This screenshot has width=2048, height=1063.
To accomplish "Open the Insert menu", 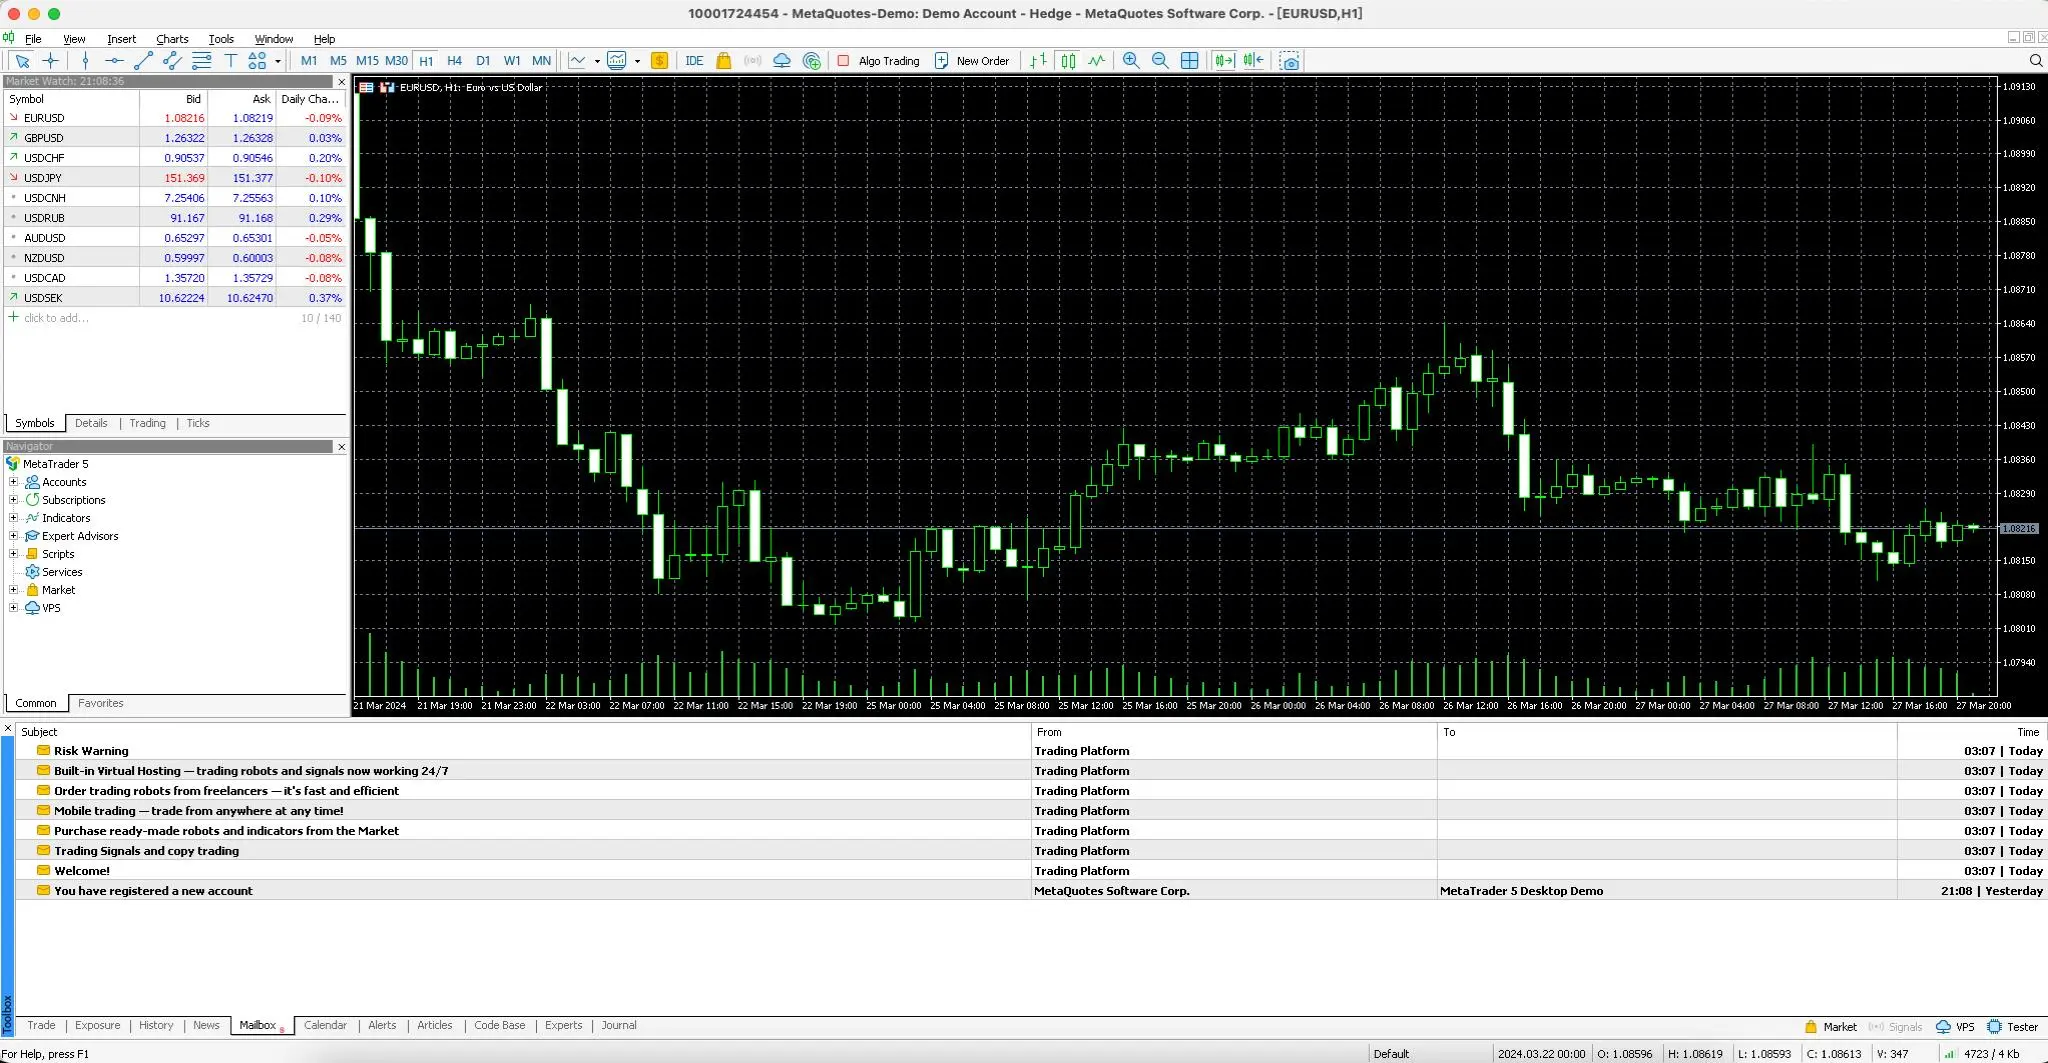I will coord(121,39).
